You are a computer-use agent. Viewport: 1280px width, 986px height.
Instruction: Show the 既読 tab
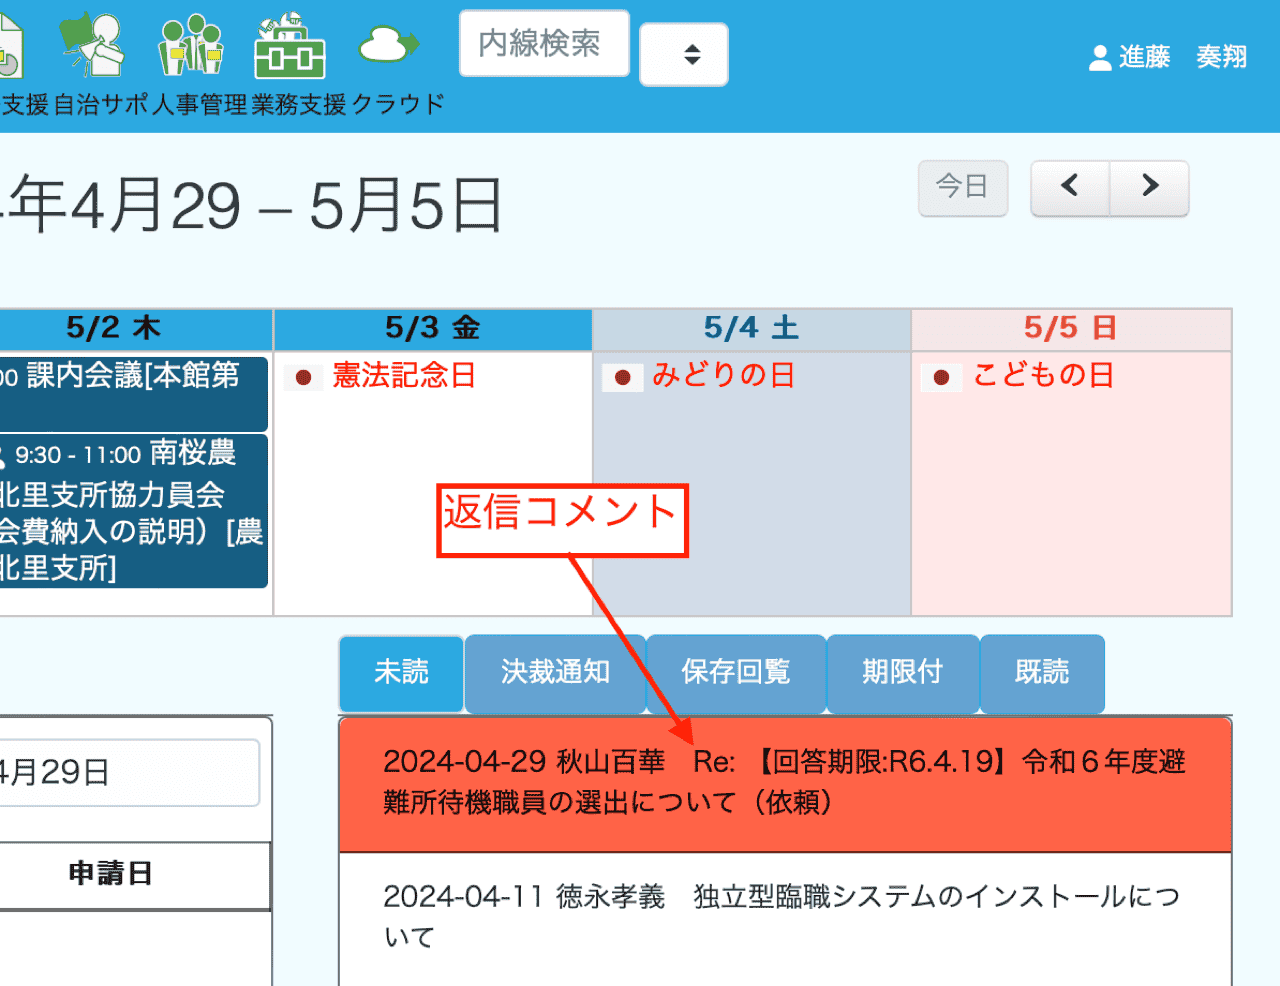(x=1042, y=673)
